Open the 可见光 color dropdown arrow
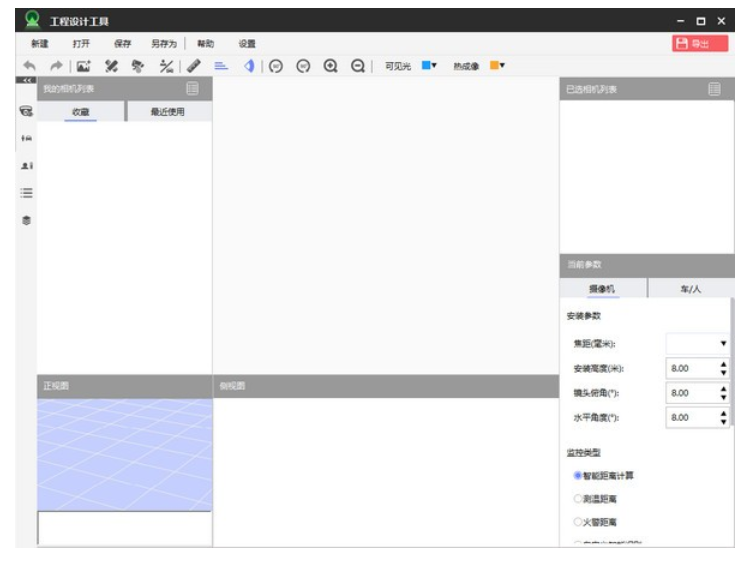739x566 pixels. click(x=434, y=66)
